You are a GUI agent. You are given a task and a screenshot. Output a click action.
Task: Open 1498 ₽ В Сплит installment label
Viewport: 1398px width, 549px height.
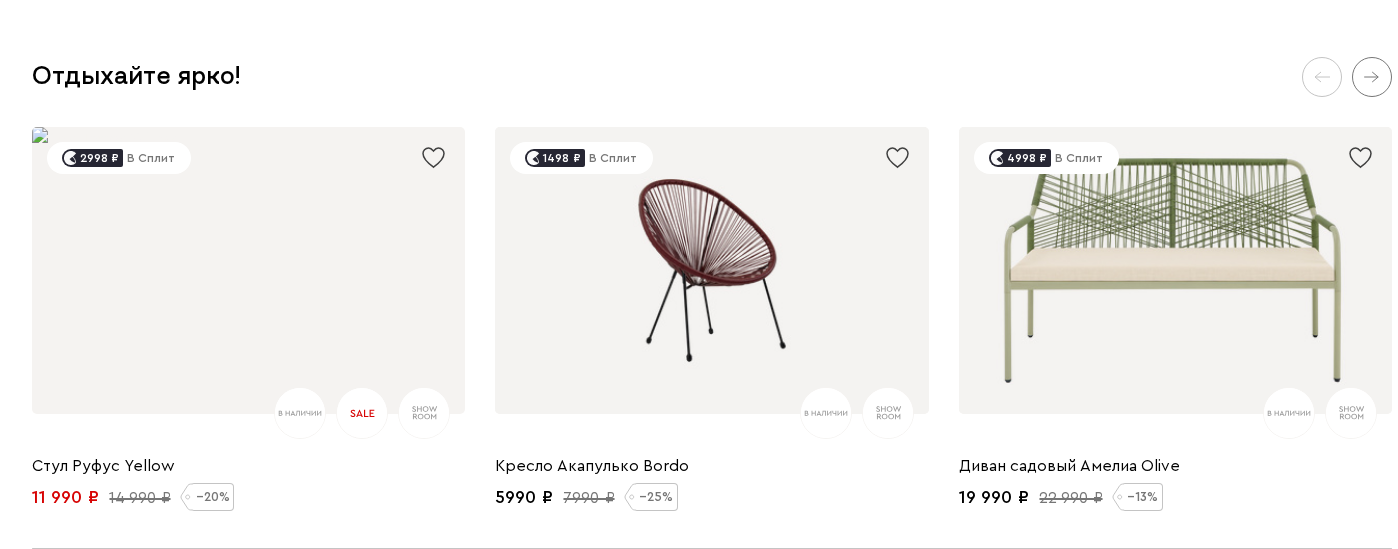(x=581, y=158)
